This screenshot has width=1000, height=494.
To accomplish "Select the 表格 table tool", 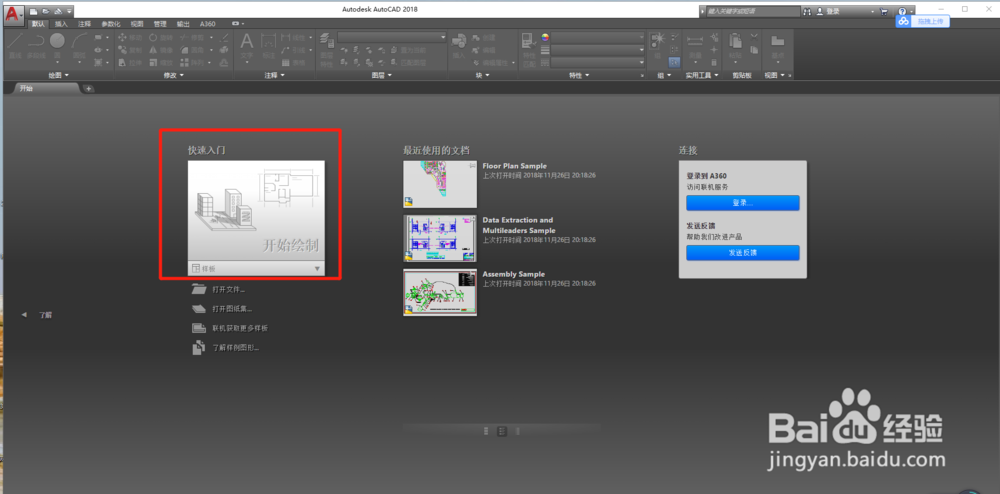I will tap(292, 62).
